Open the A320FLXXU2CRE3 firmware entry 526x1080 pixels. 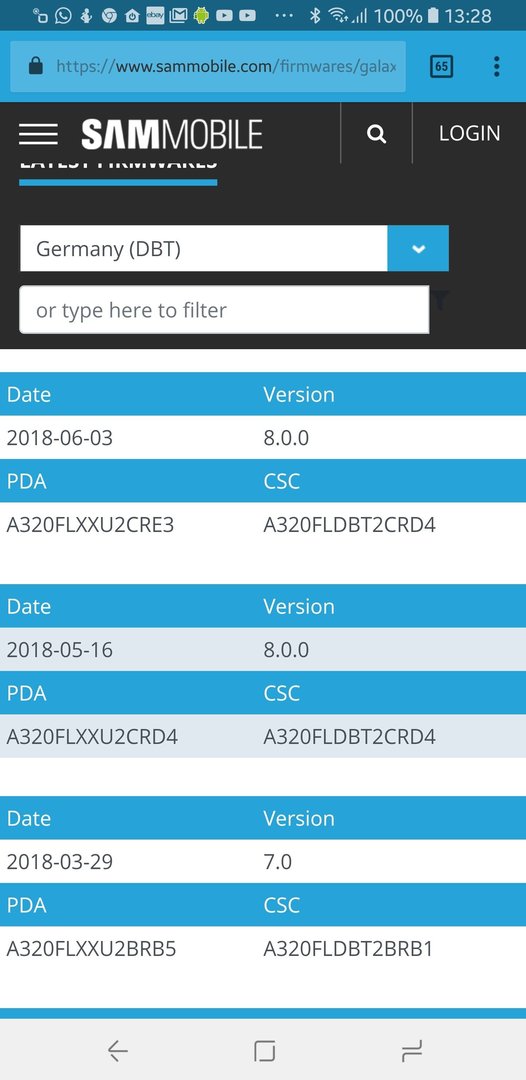(90, 526)
